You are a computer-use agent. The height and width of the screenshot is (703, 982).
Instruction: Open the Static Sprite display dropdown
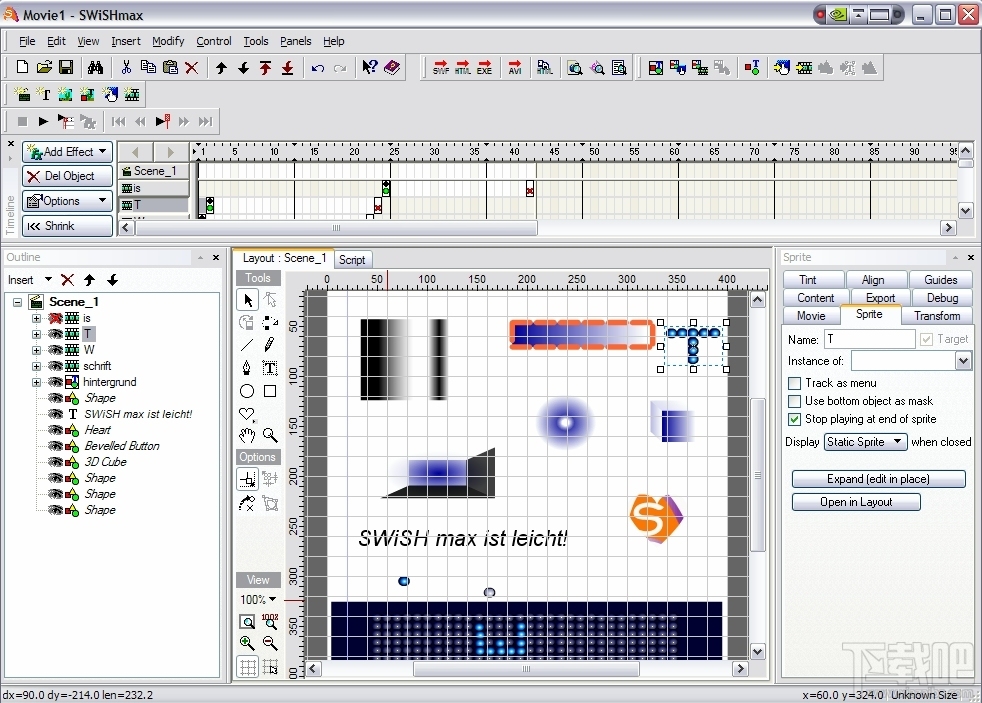point(865,442)
